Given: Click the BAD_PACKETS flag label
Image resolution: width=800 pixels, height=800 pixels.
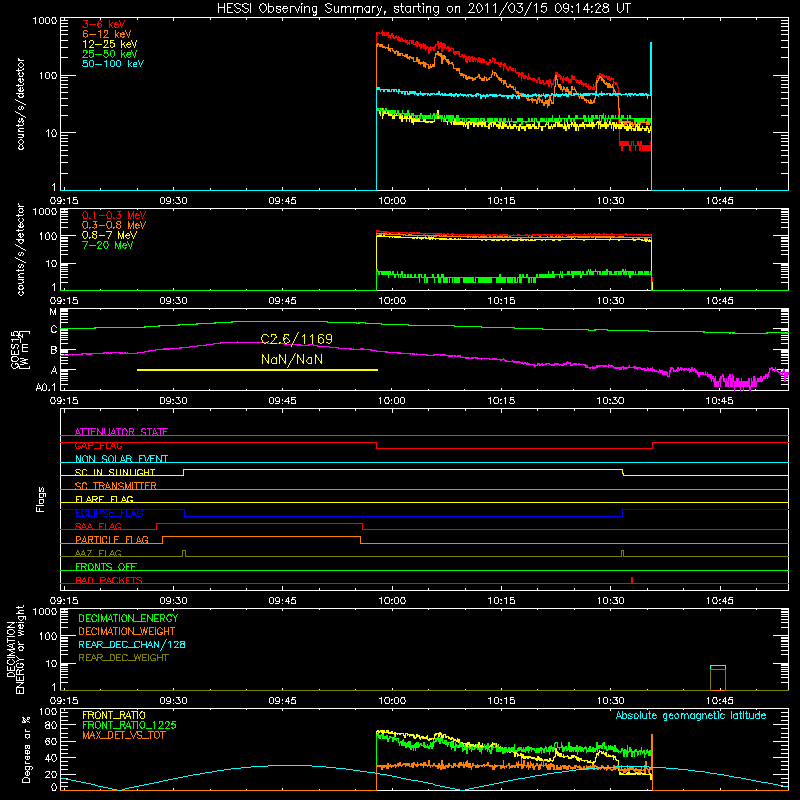Looking at the screenshot, I should click(x=109, y=580).
